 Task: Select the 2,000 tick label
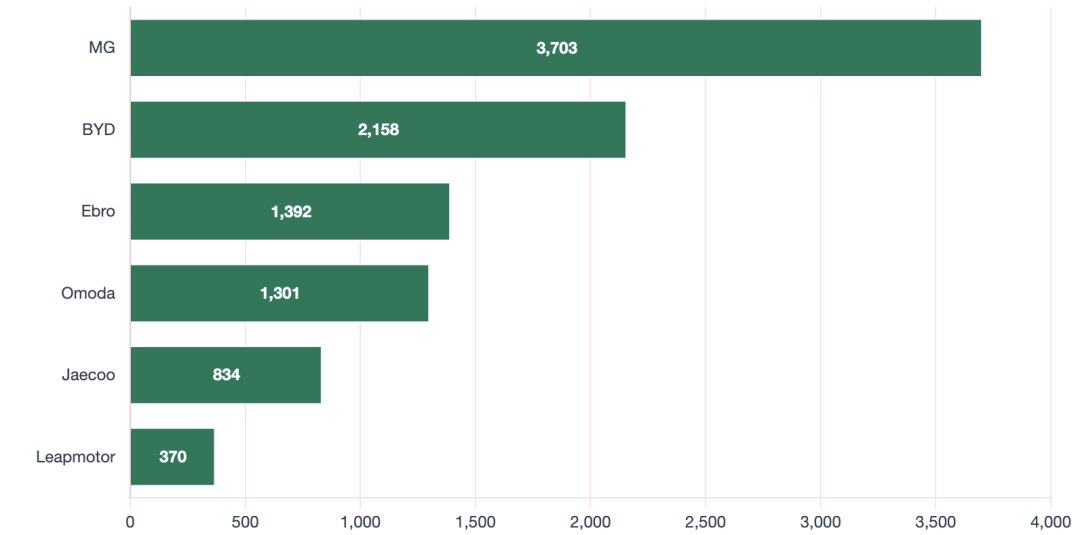pyautogui.click(x=590, y=521)
